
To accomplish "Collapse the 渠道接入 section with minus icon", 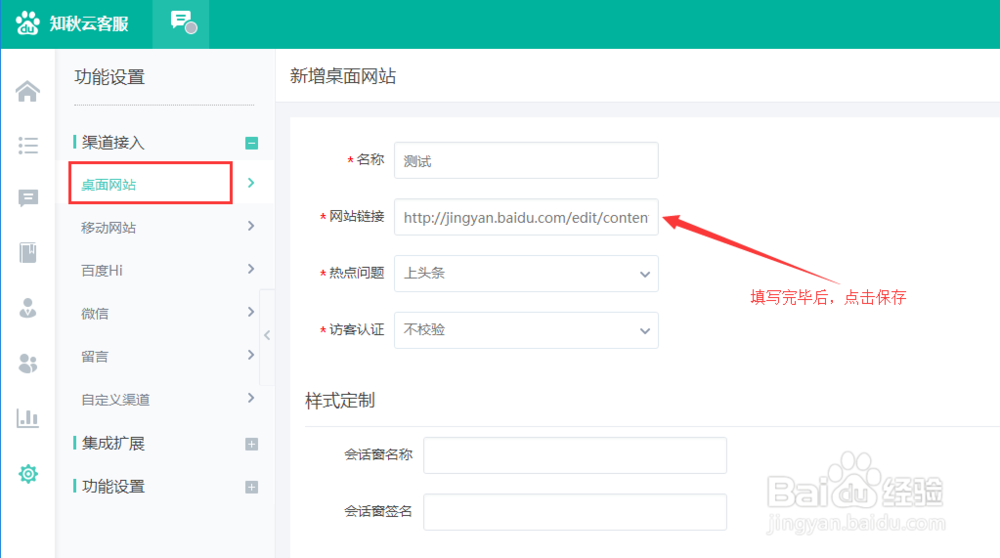I will tap(251, 143).
